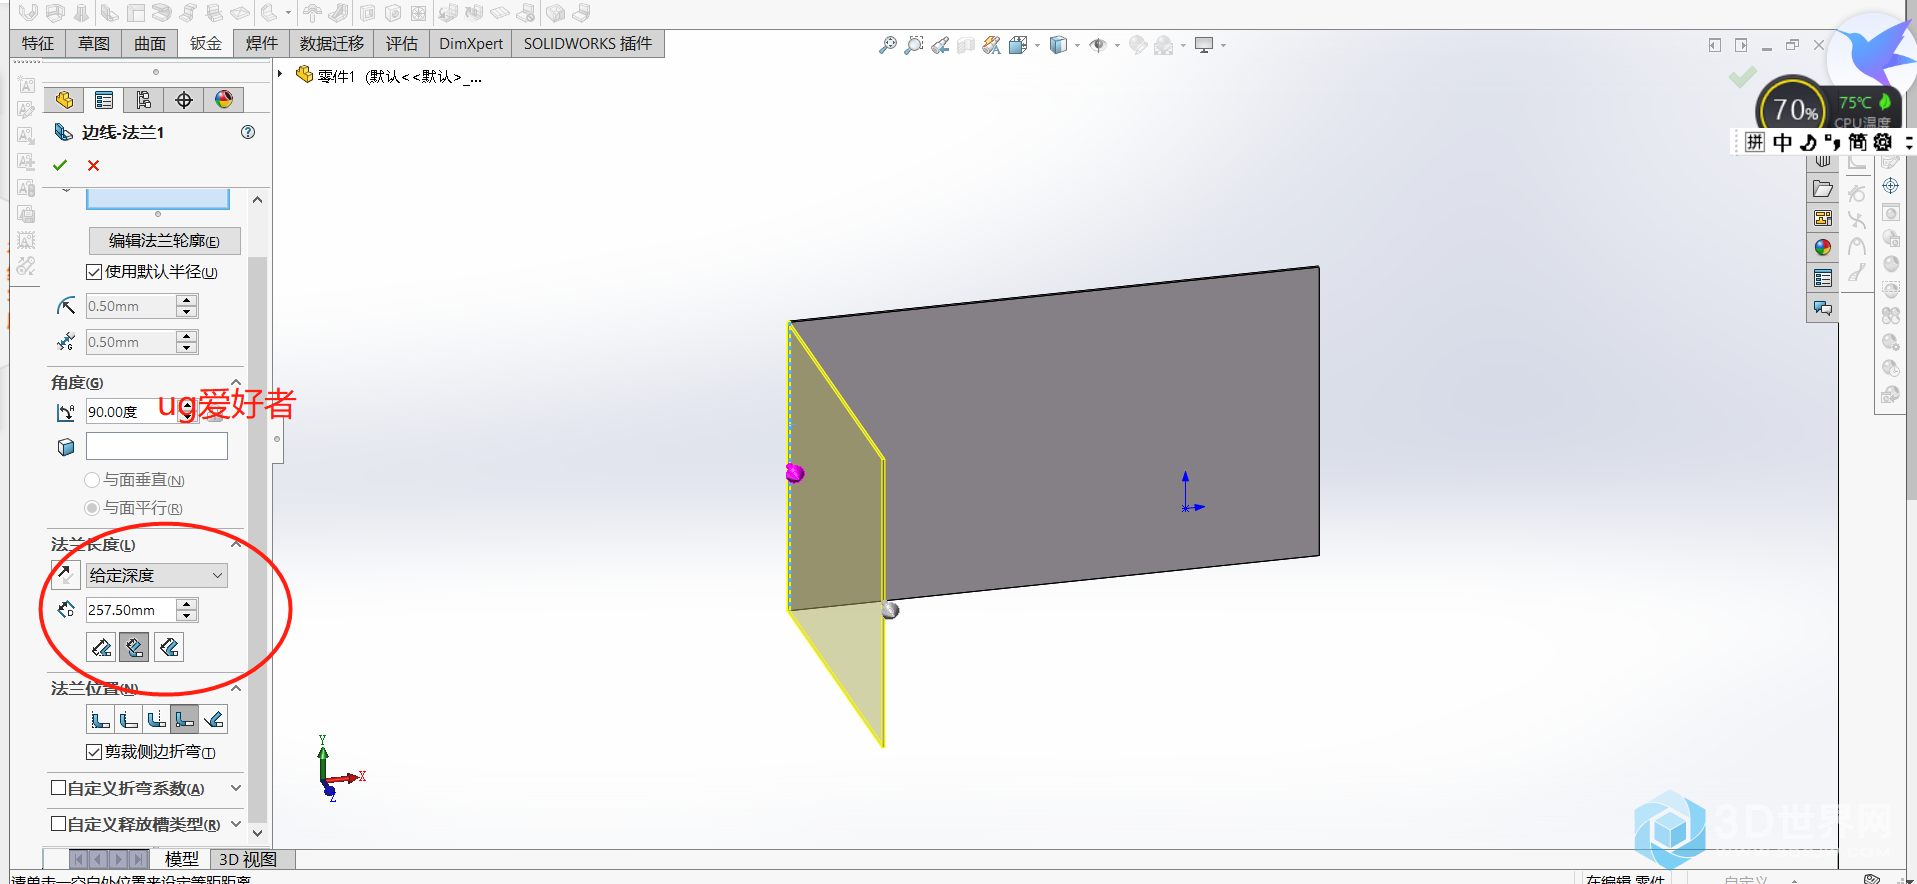Viewport: 1917px width, 884px height.
Task: Open View Orientation dropdown arrow
Action: click(x=1037, y=45)
